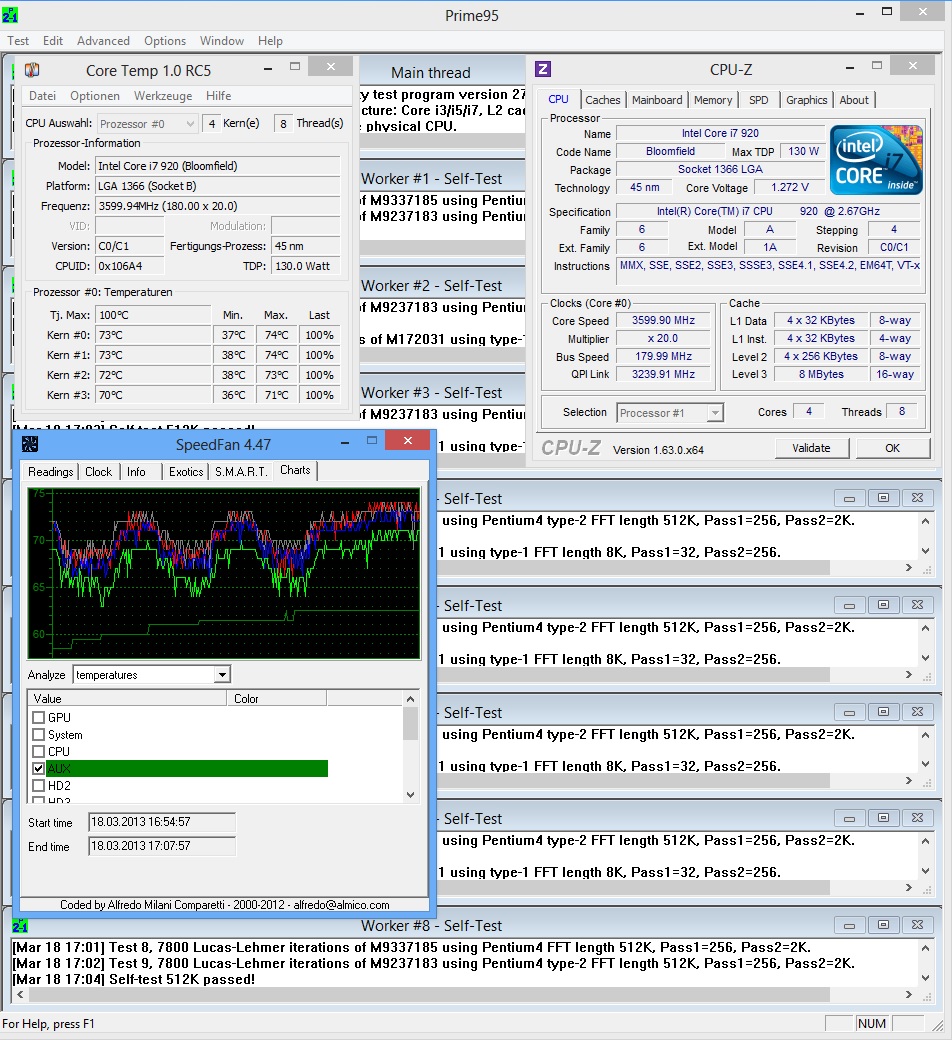
Task: Click the Core Temp window icon
Action: pyautogui.click(x=32, y=70)
